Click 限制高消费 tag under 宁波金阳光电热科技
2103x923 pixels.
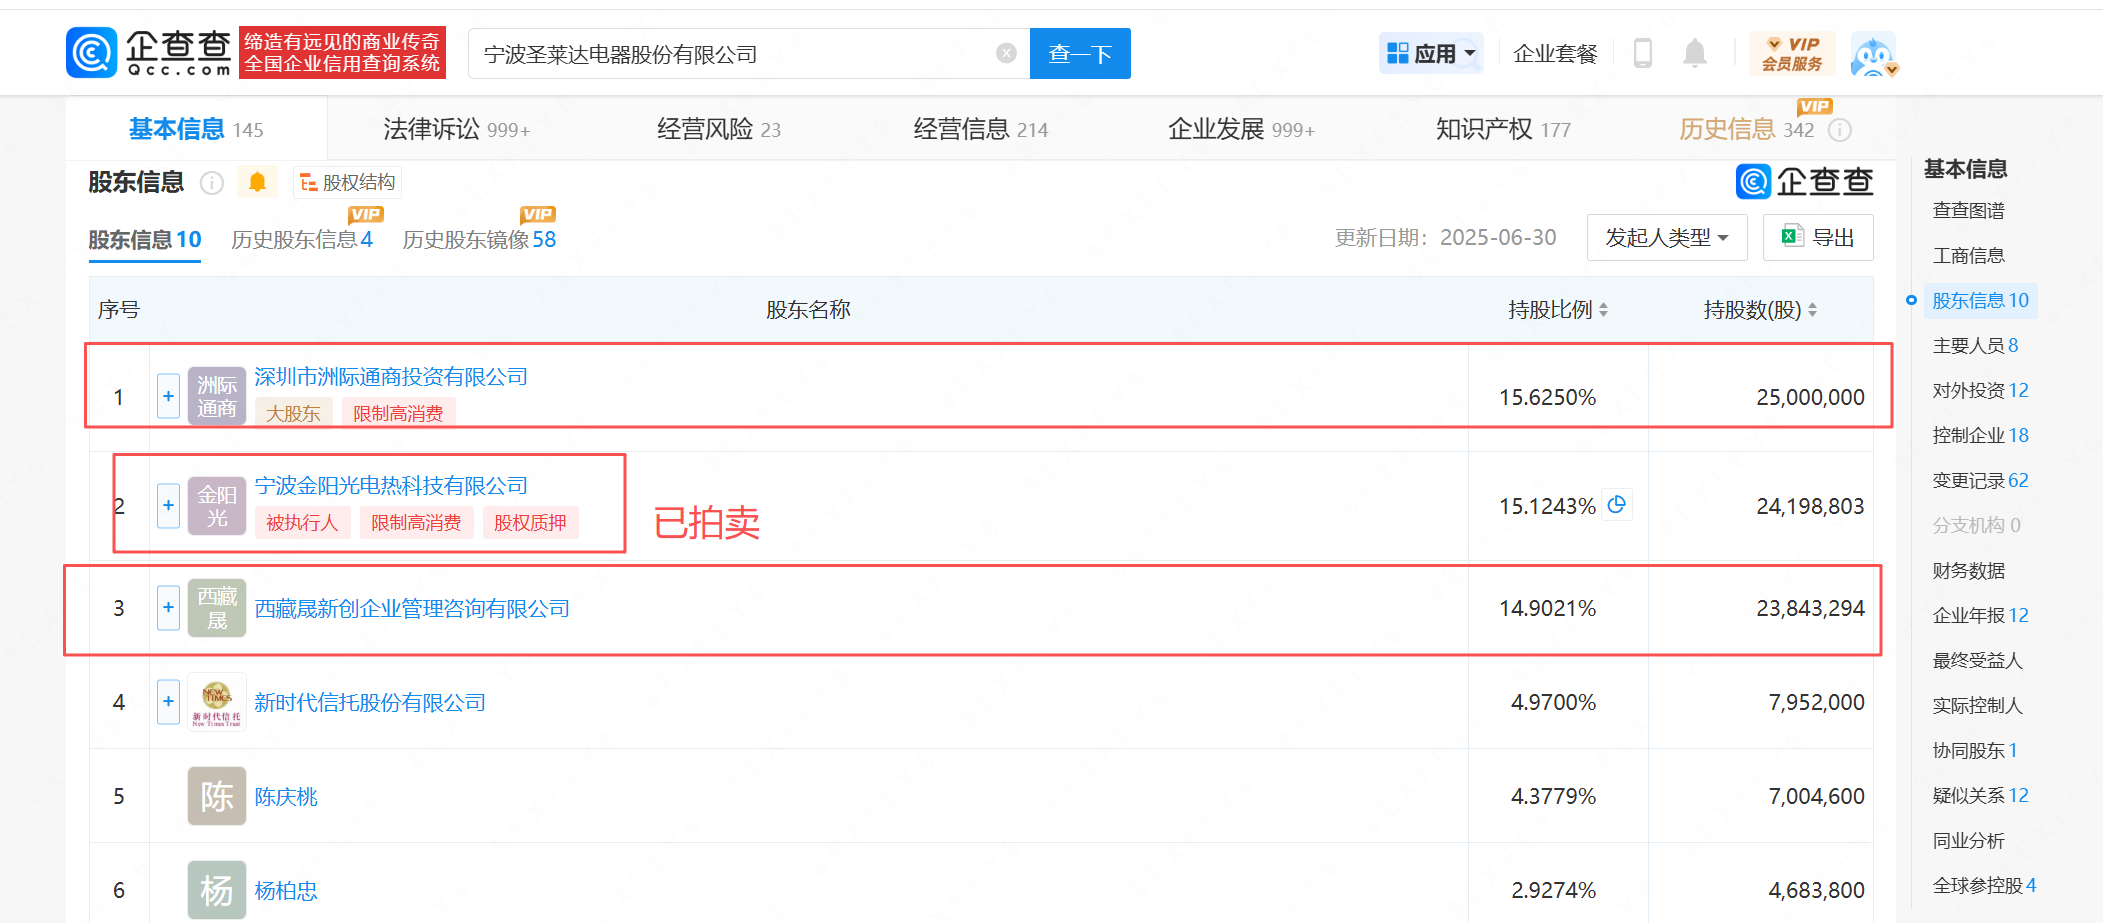pyautogui.click(x=416, y=523)
